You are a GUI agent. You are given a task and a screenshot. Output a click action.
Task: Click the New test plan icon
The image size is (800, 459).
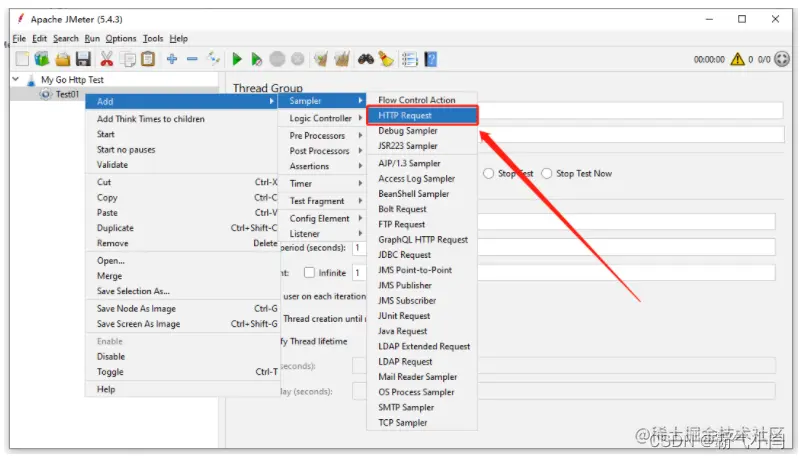click(x=22, y=59)
